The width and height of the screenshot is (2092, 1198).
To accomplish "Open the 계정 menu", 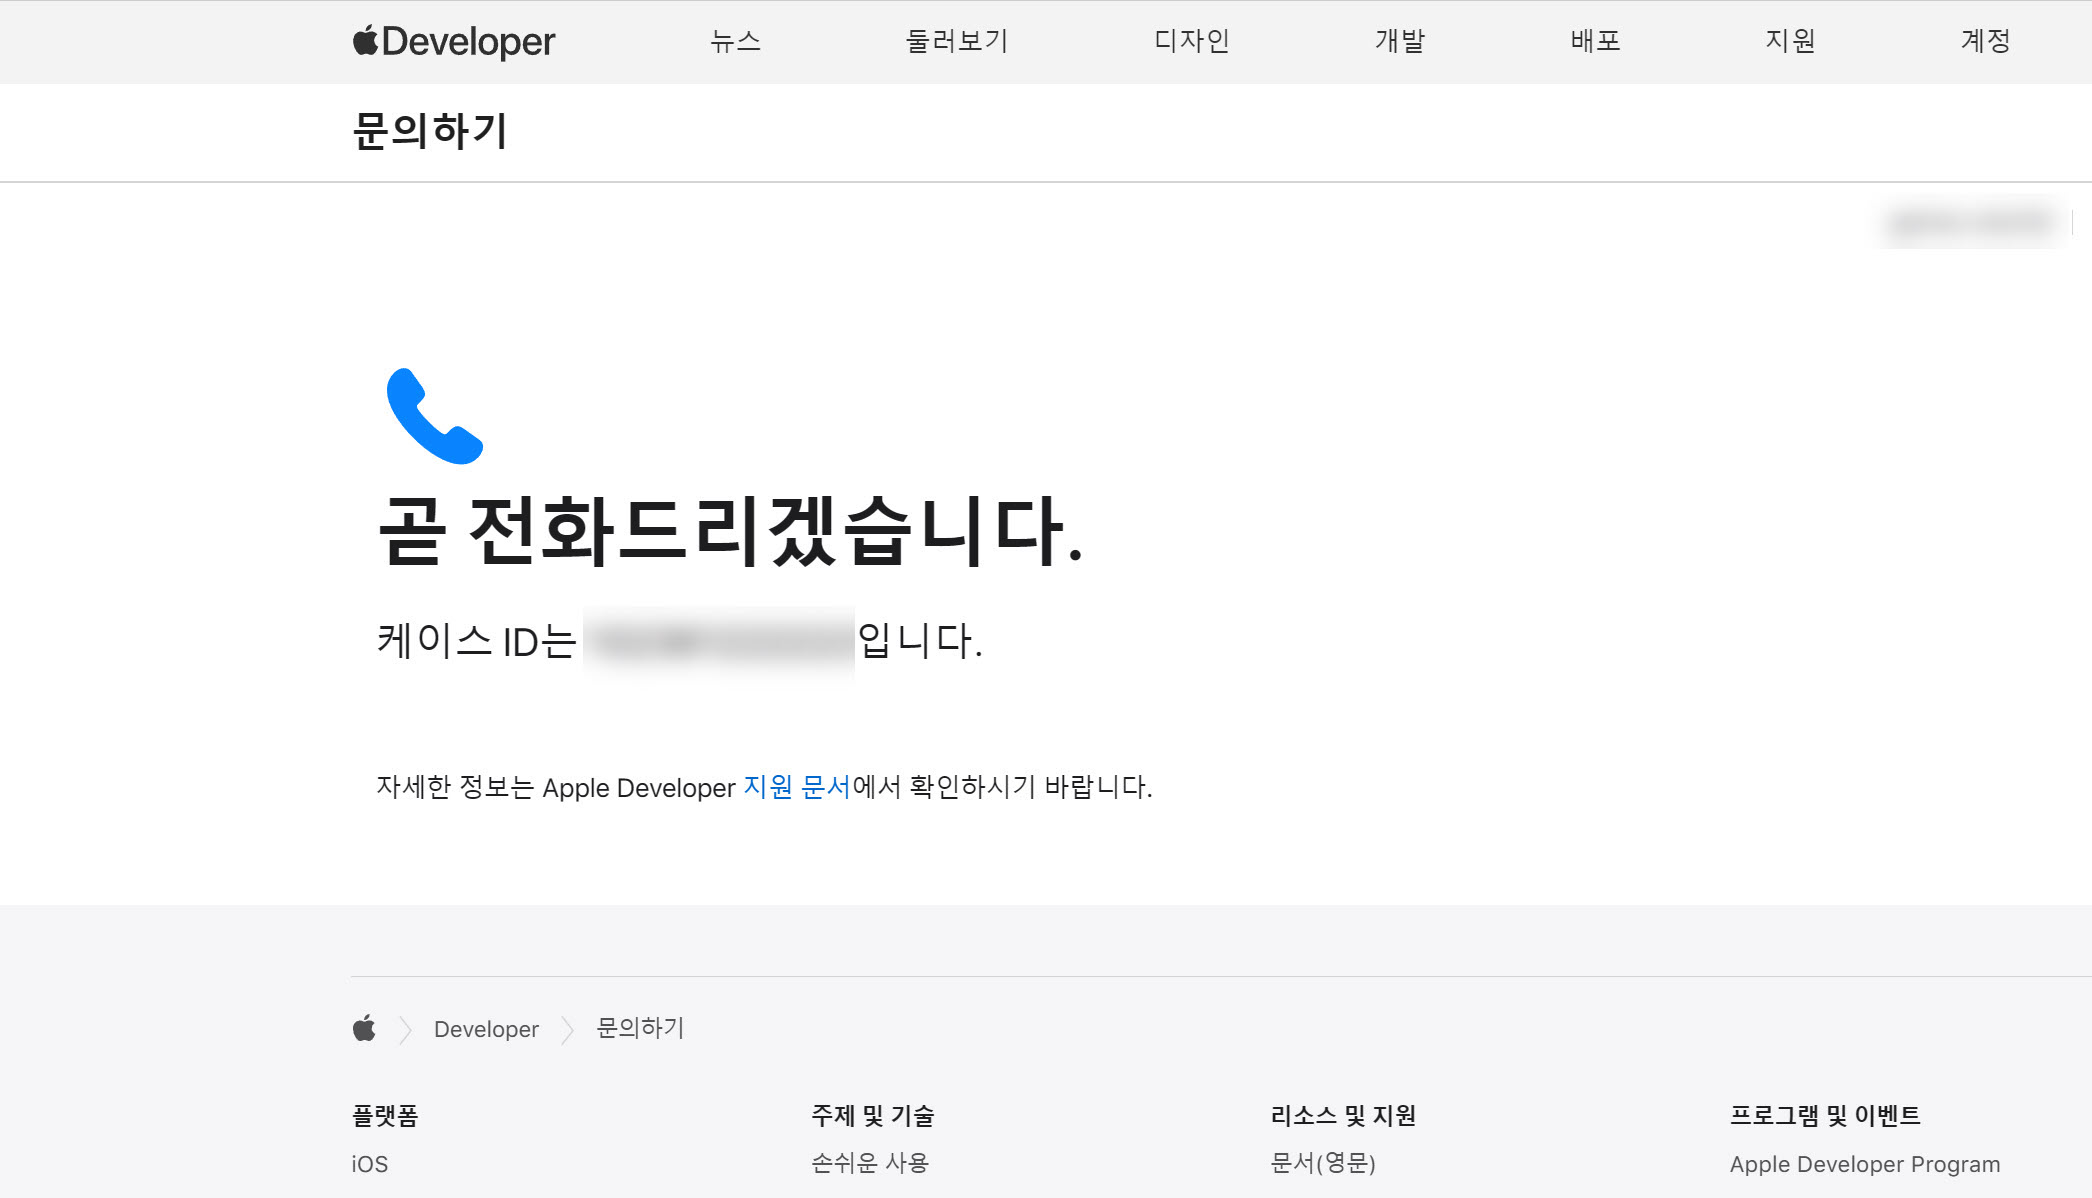I will pyautogui.click(x=1985, y=41).
